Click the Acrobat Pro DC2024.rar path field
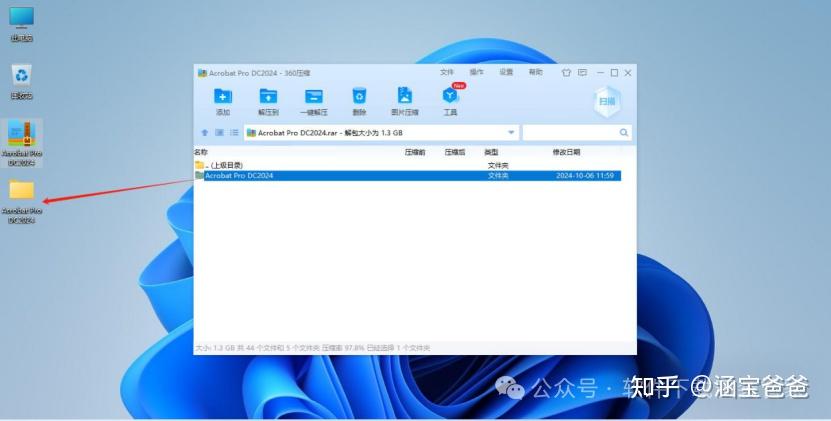The width and height of the screenshot is (831, 421). tap(381, 133)
